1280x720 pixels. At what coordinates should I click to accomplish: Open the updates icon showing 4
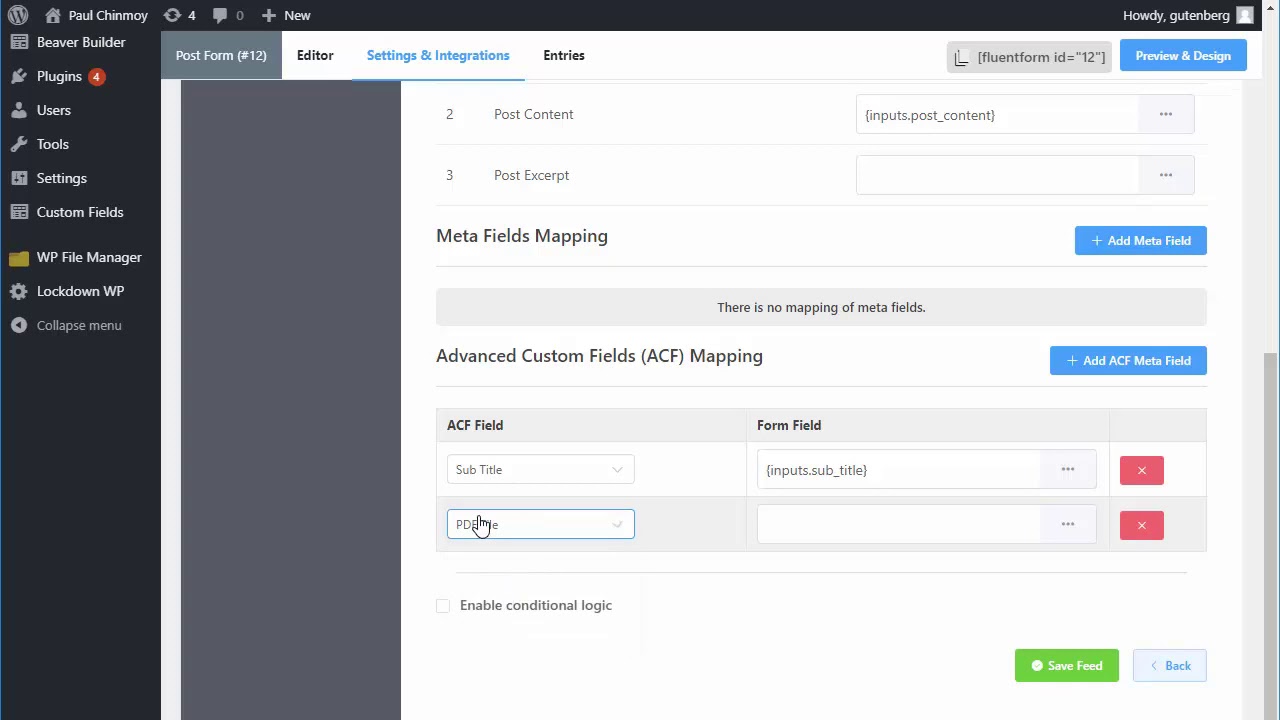[x=172, y=15]
